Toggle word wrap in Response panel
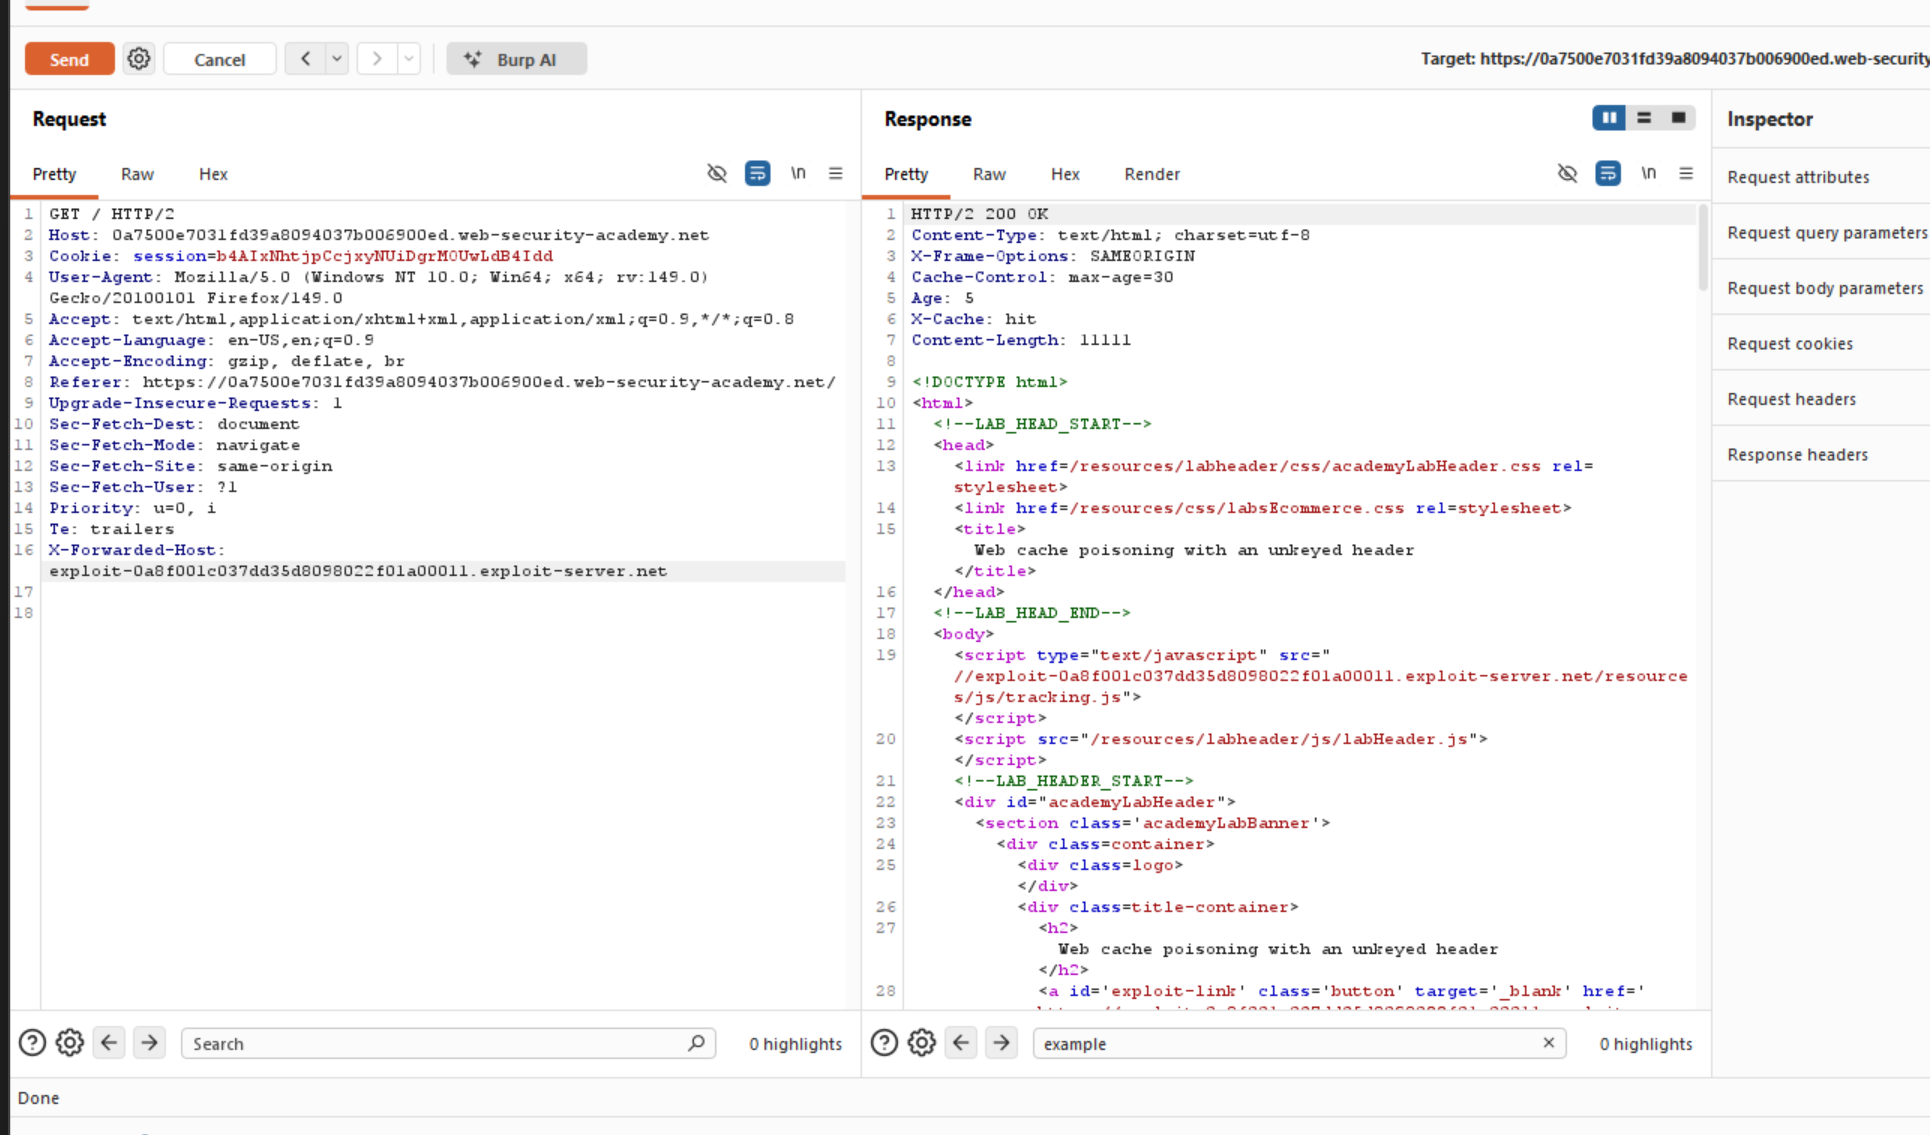Viewport: 1930px width, 1135px height. tap(1607, 173)
